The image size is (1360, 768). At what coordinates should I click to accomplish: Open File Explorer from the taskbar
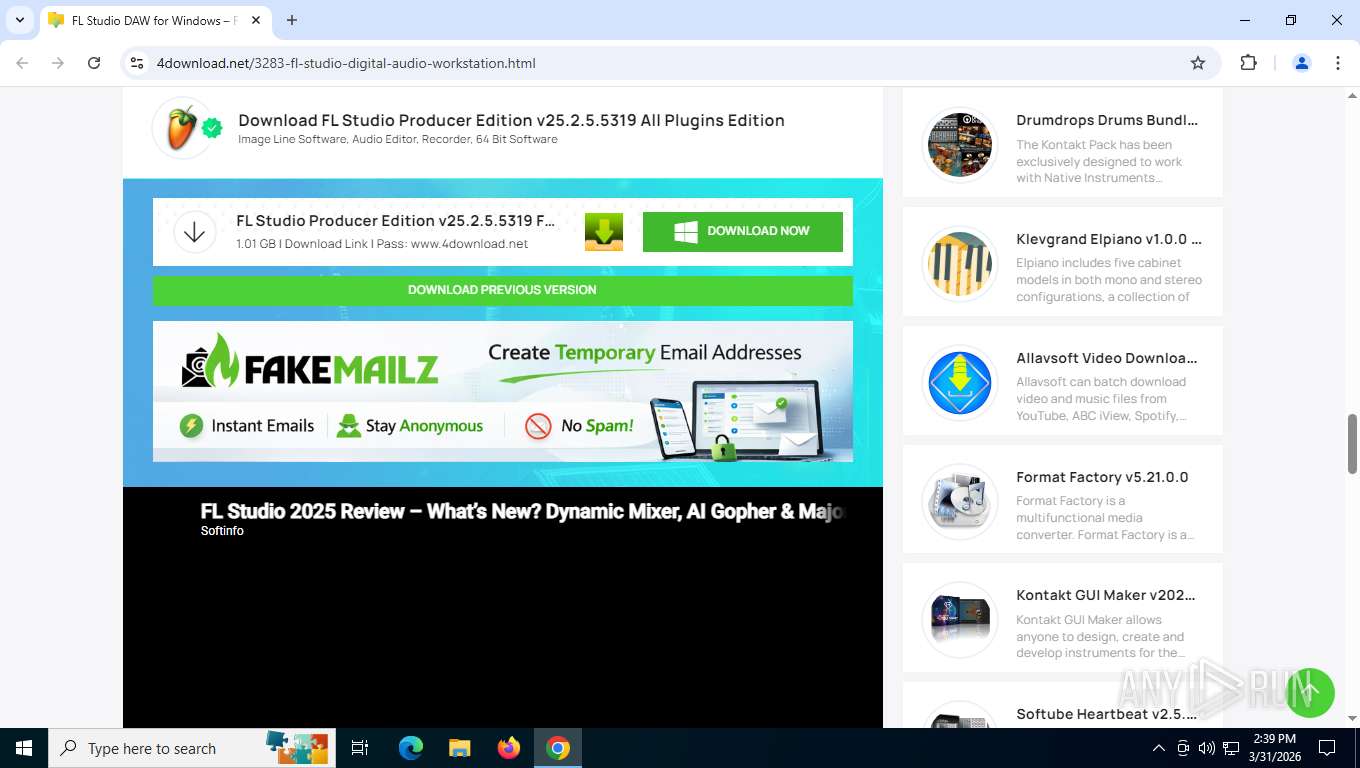pos(459,748)
